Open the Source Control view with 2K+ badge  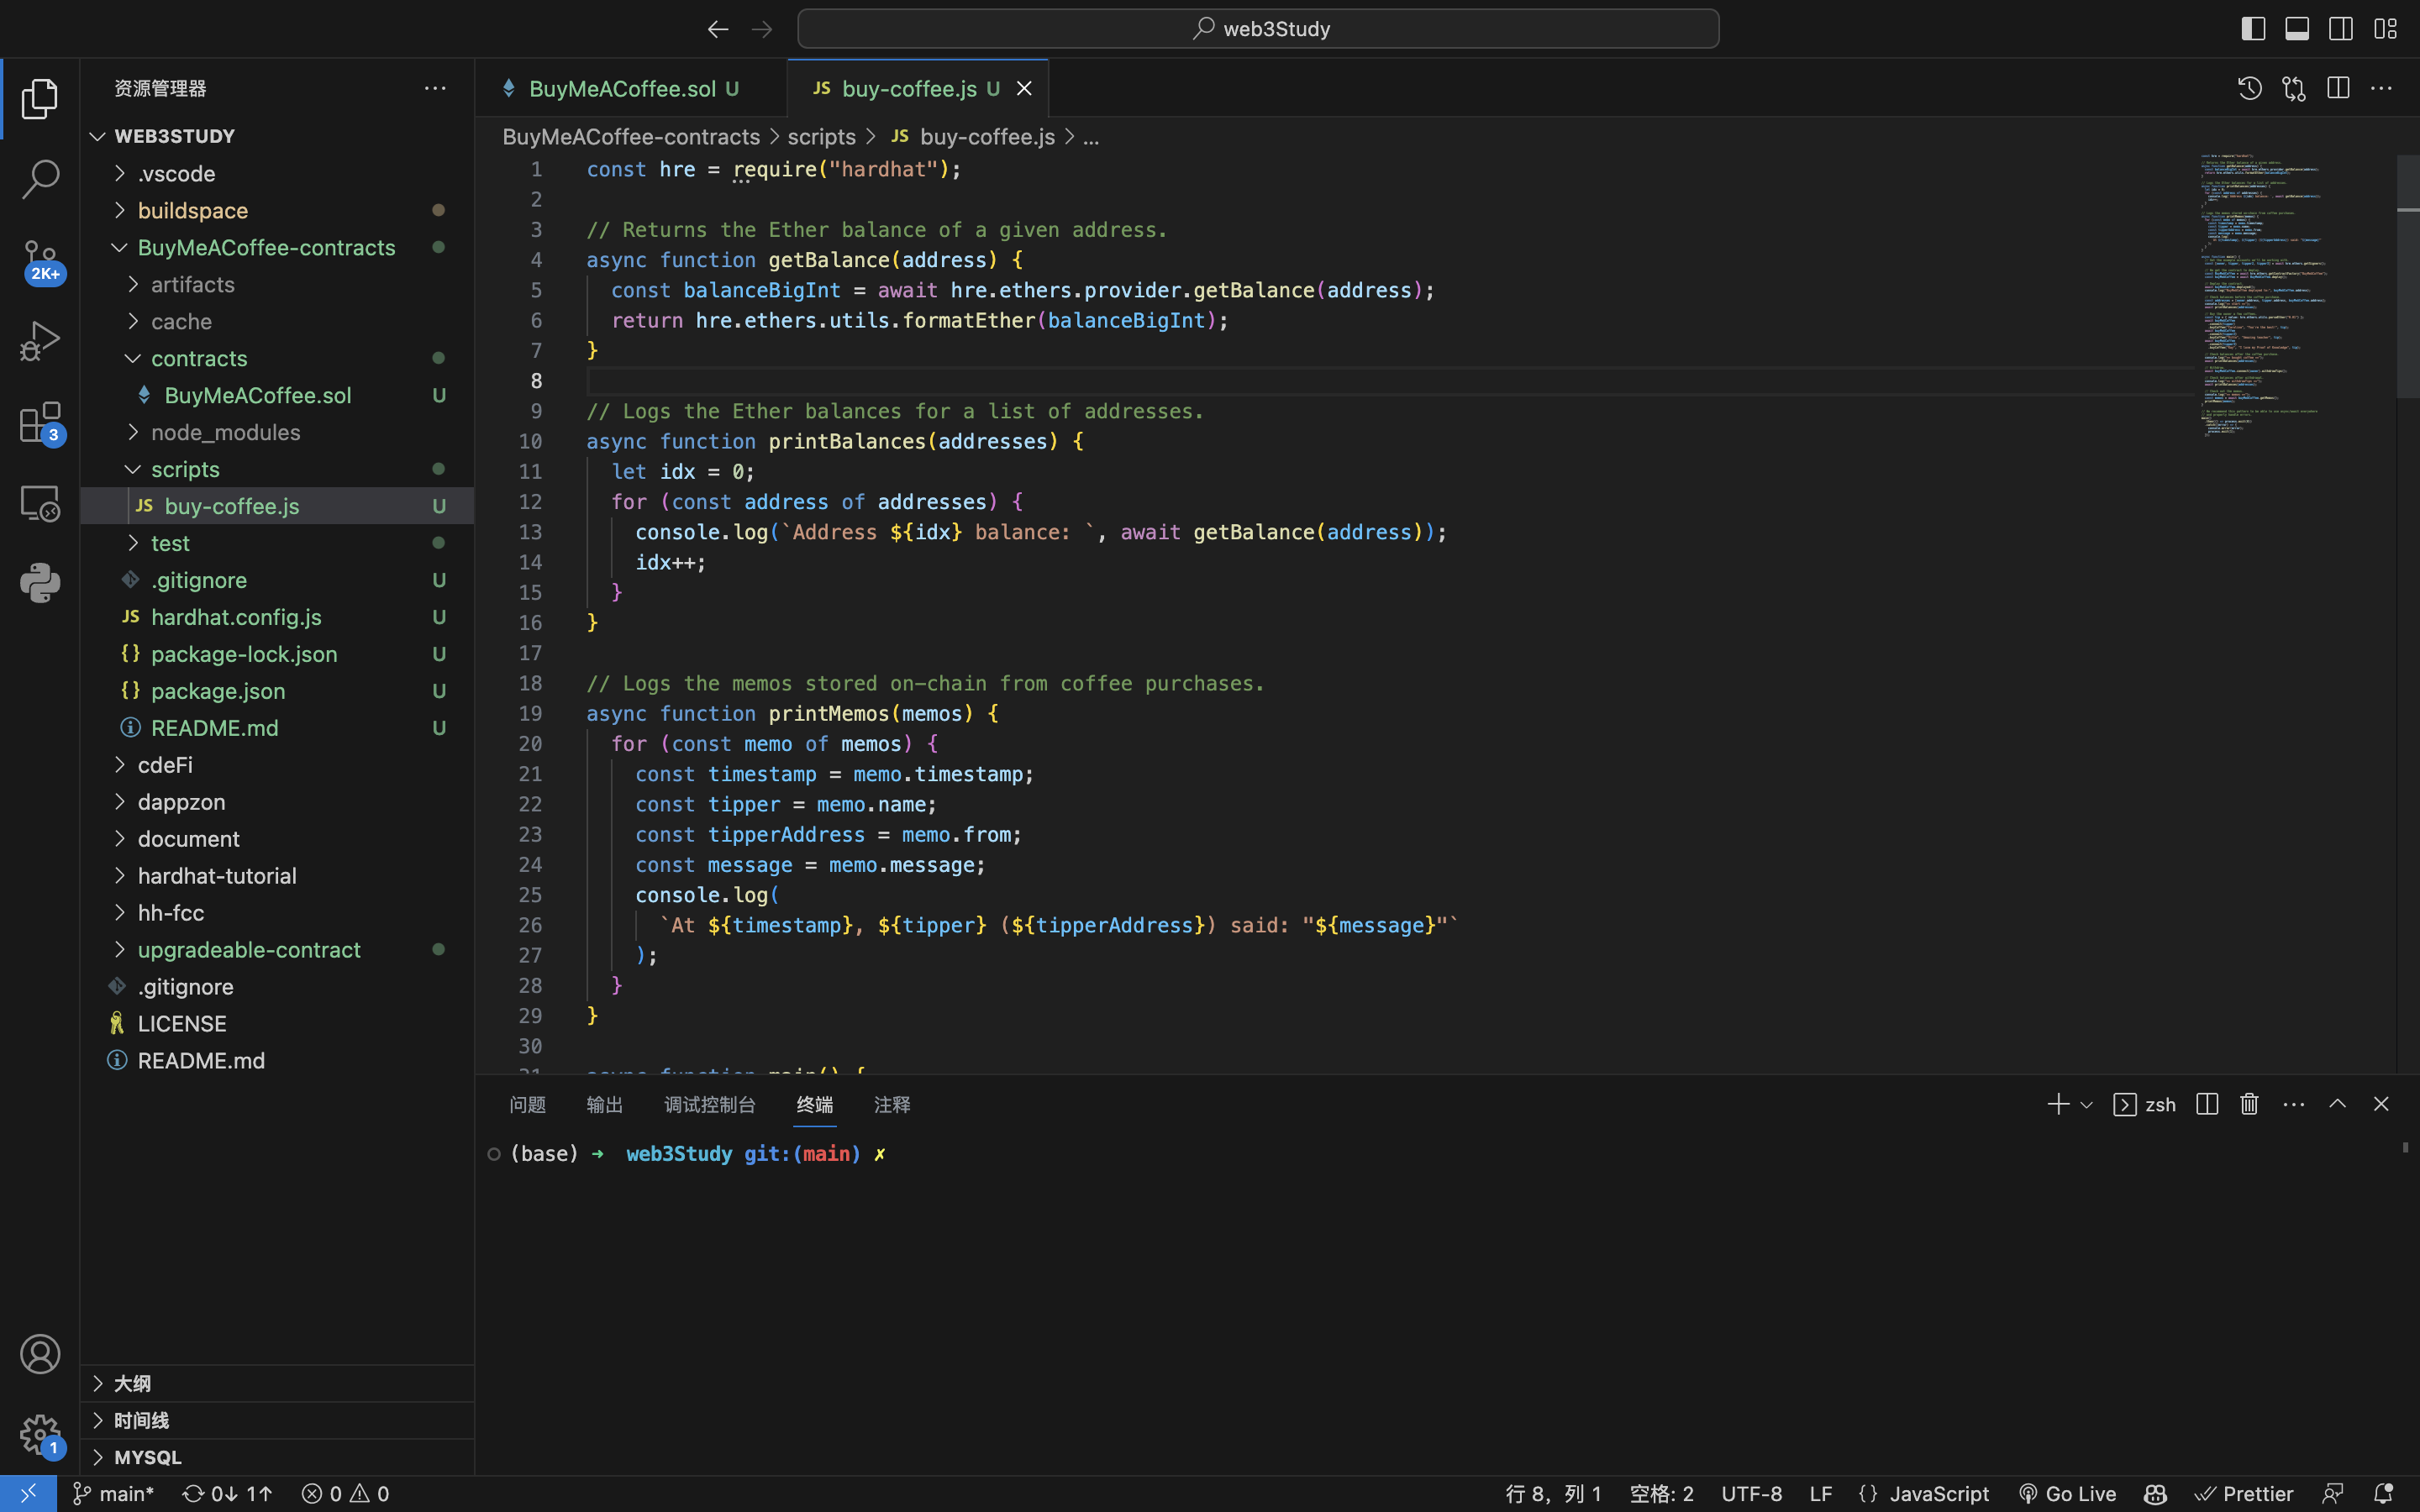coord(40,261)
